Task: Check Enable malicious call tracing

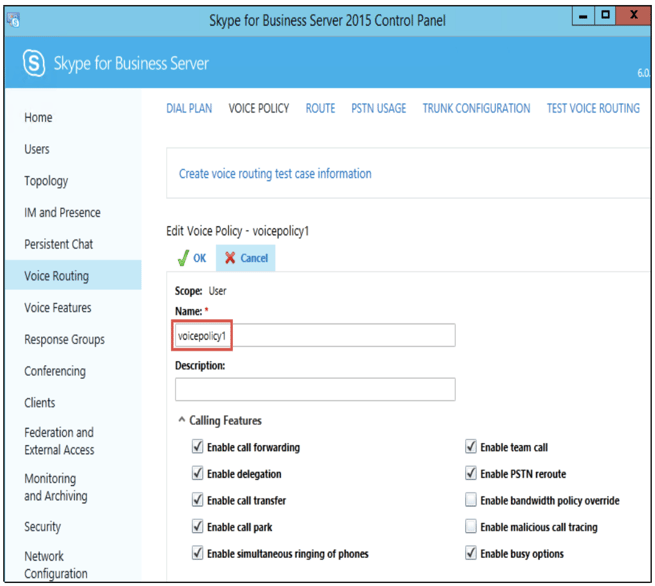Action: [471, 526]
